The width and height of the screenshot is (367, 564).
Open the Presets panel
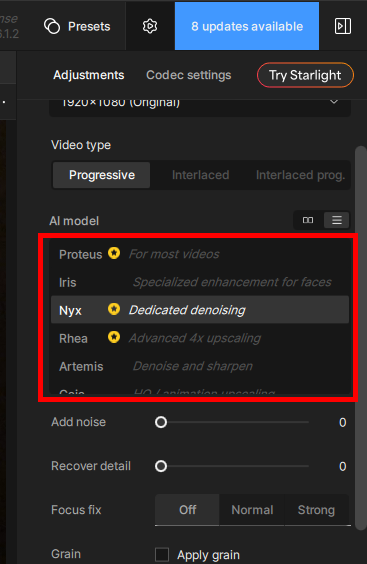tap(77, 26)
